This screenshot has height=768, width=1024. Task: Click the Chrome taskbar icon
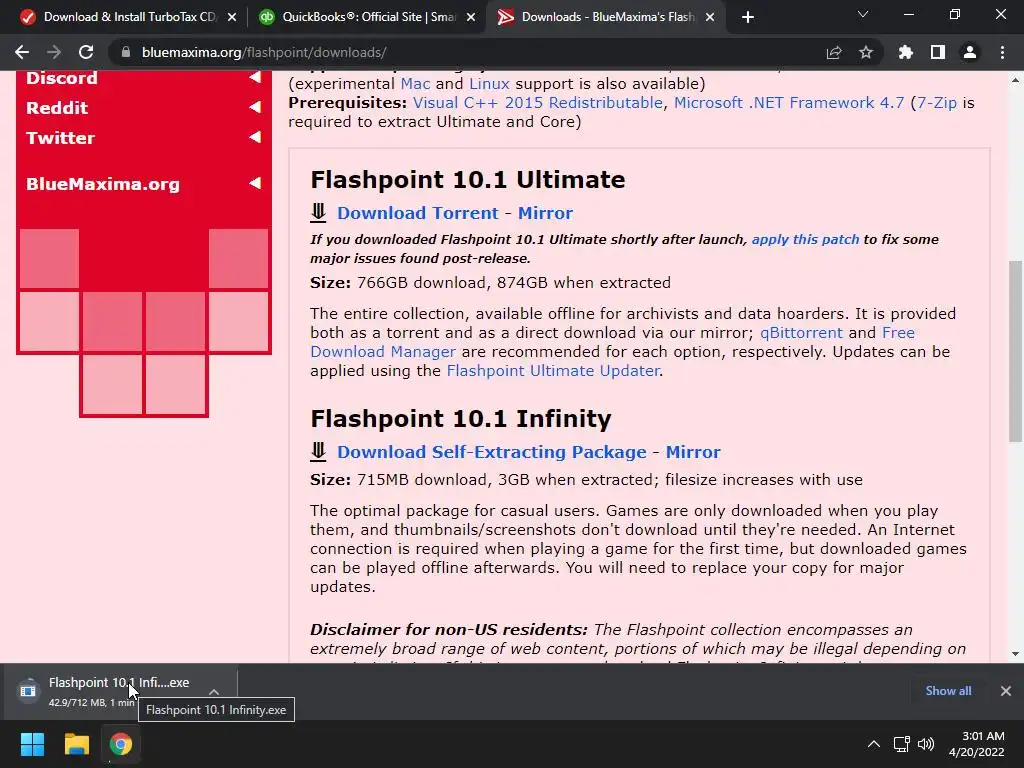click(120, 744)
